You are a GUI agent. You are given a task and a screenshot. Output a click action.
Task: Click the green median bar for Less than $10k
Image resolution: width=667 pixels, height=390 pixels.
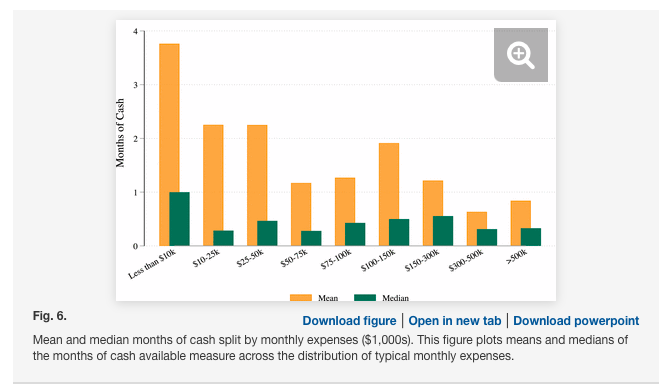pyautogui.click(x=180, y=219)
